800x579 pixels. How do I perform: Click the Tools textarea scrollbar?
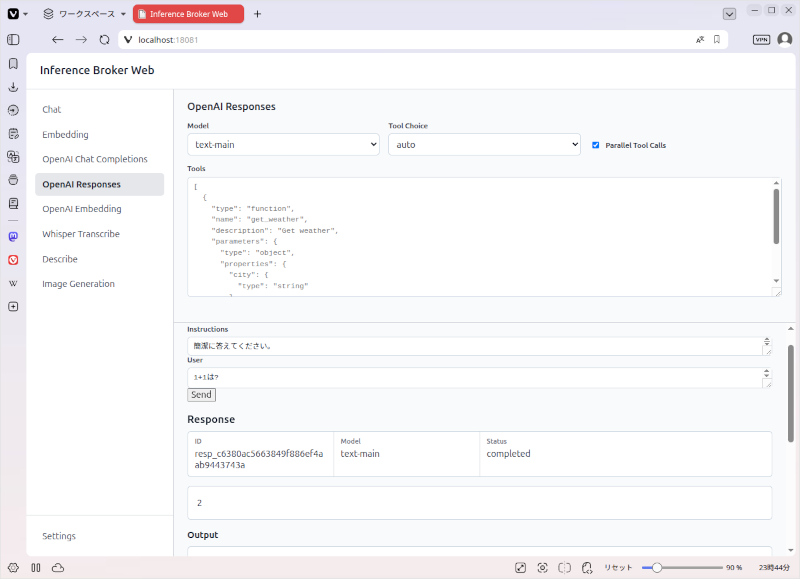[x=776, y=217]
